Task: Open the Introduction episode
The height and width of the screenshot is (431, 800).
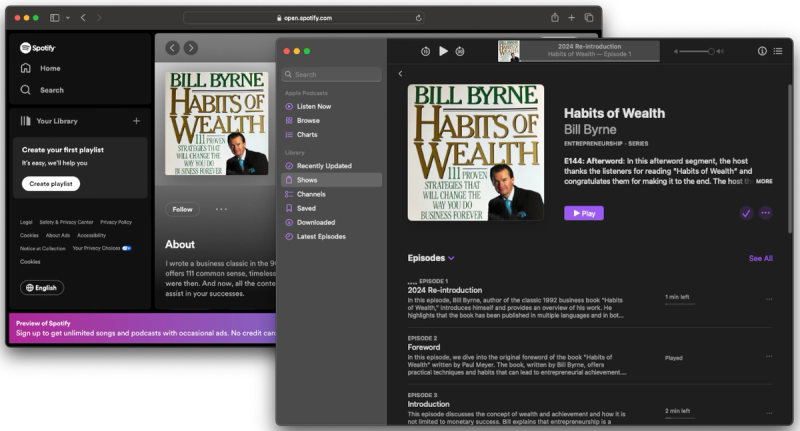Action: pos(429,404)
